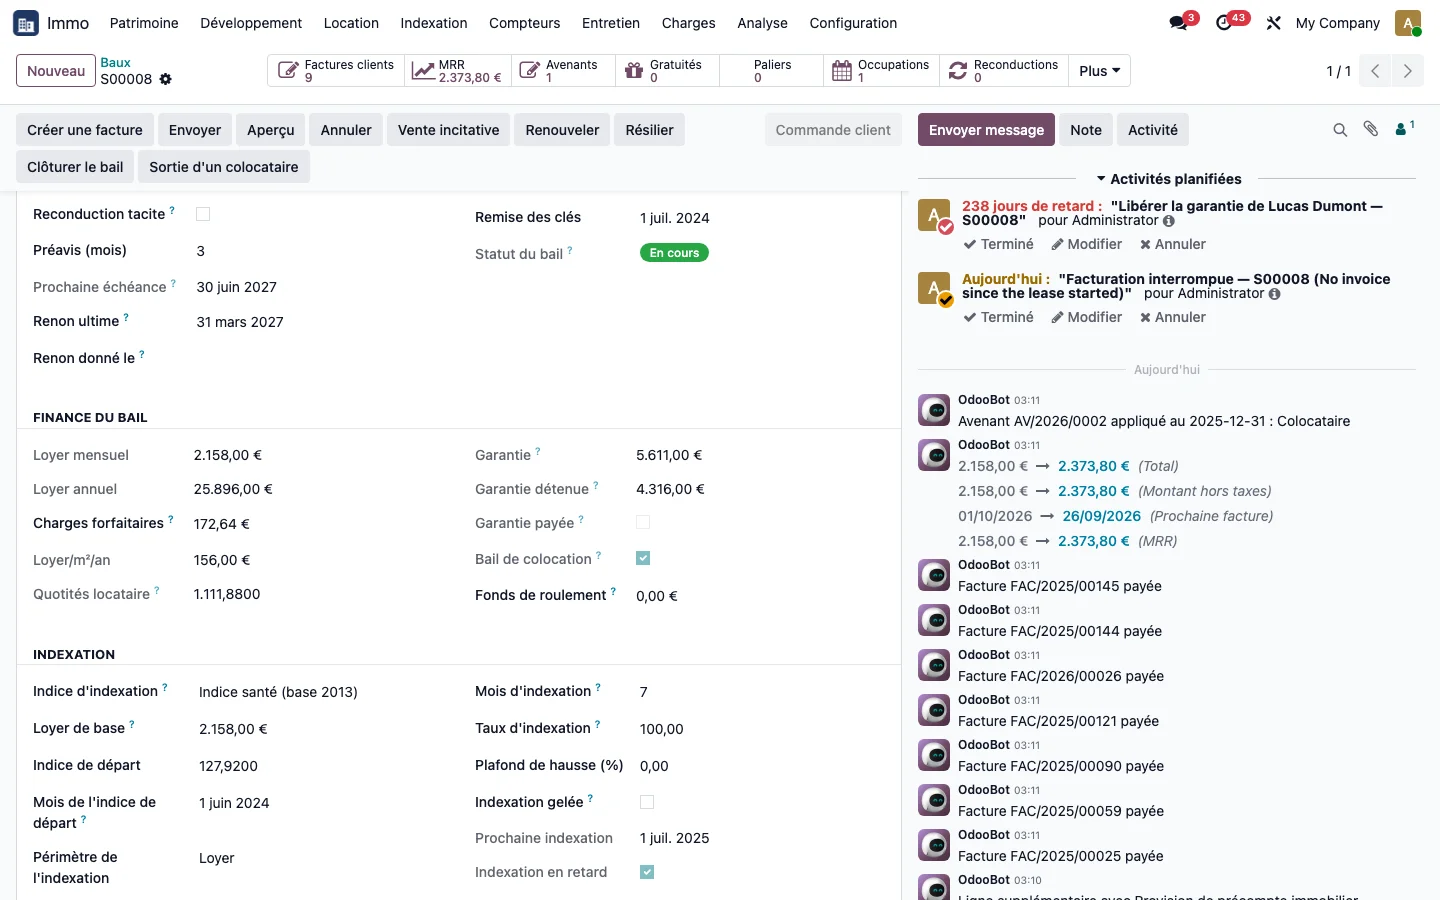Open the Indexation menu
1440x900 pixels.
click(434, 23)
